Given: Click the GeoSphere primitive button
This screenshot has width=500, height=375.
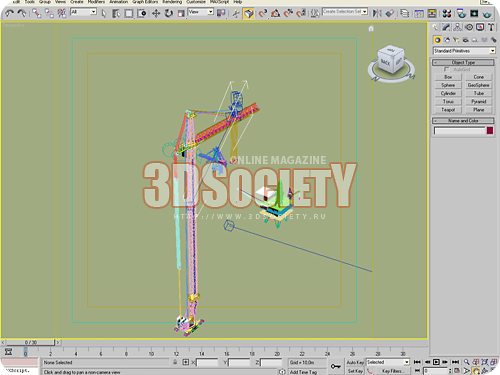Looking at the screenshot, I should coord(479,85).
